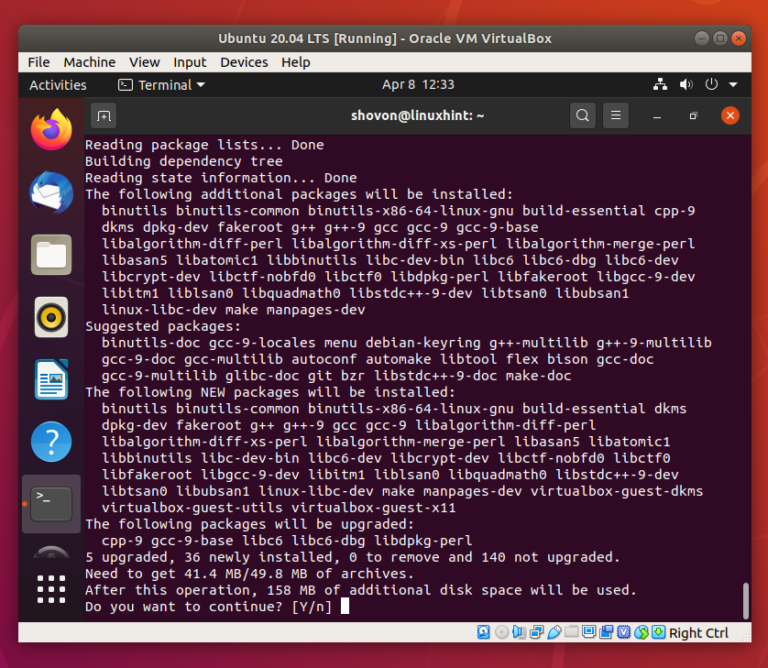Open Firefox from the Ubuntu dock
Screen dimensions: 768x668
51,130
